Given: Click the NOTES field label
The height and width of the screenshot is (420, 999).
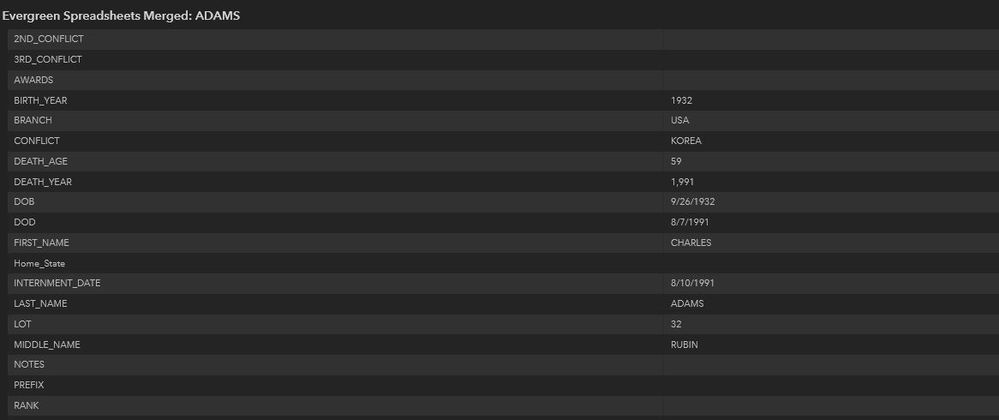Looking at the screenshot, I should (29, 364).
